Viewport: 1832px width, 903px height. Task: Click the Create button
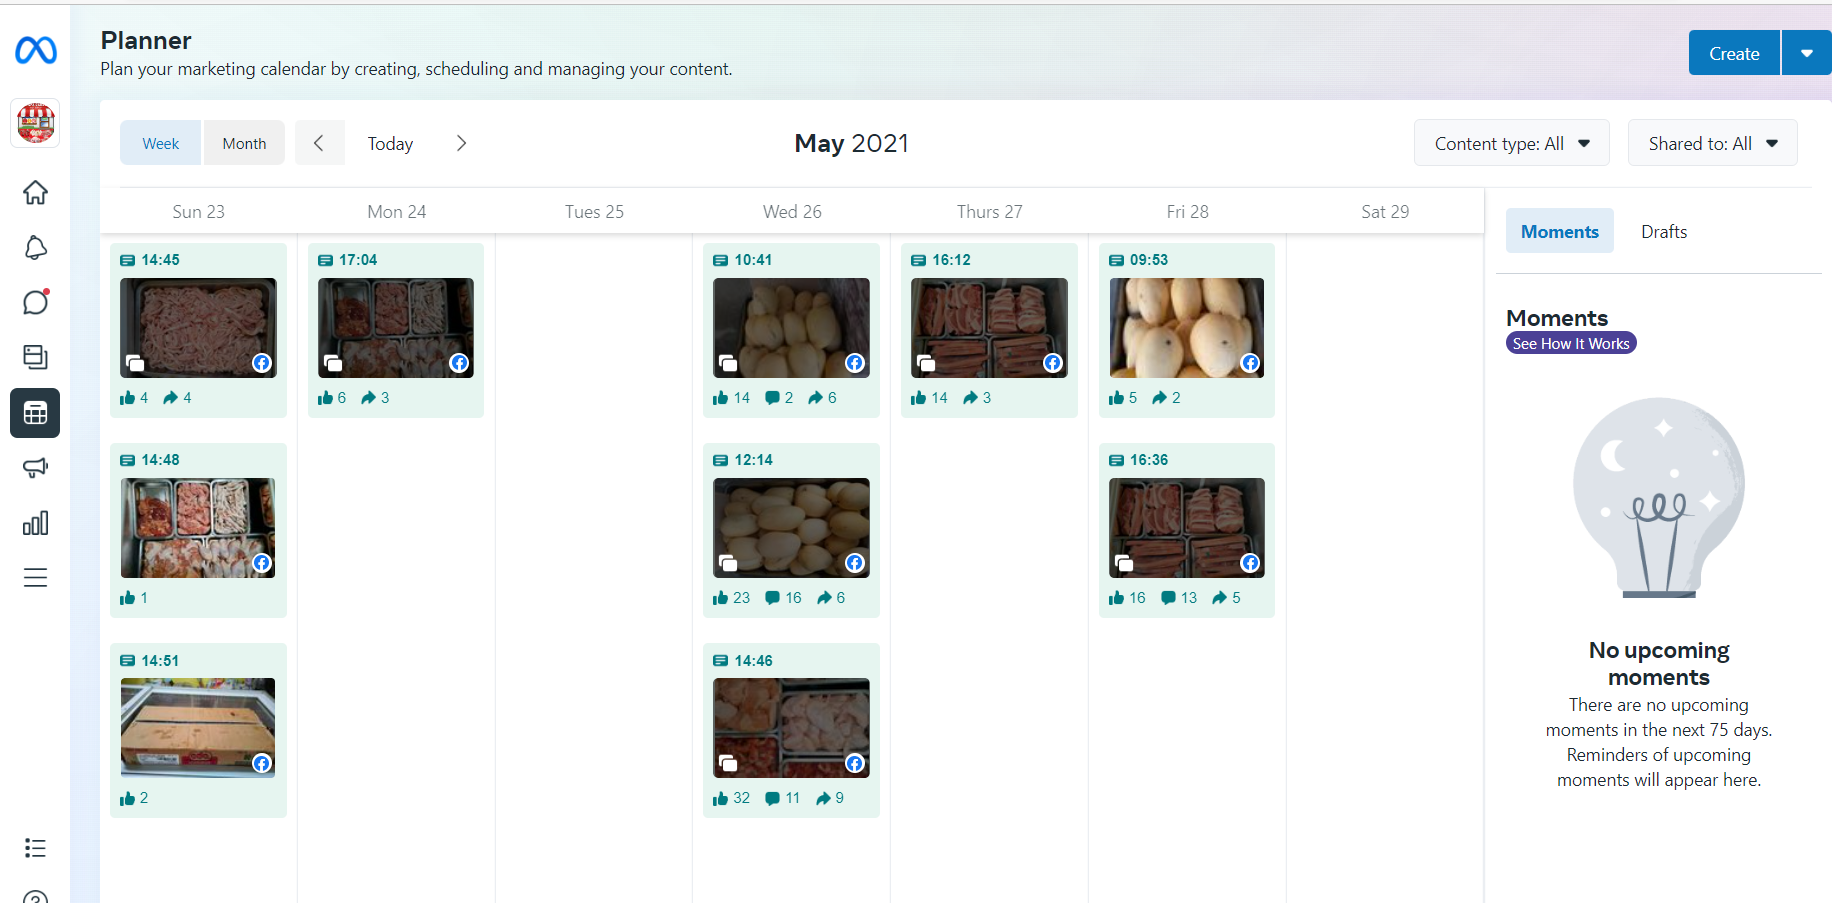pos(1734,53)
